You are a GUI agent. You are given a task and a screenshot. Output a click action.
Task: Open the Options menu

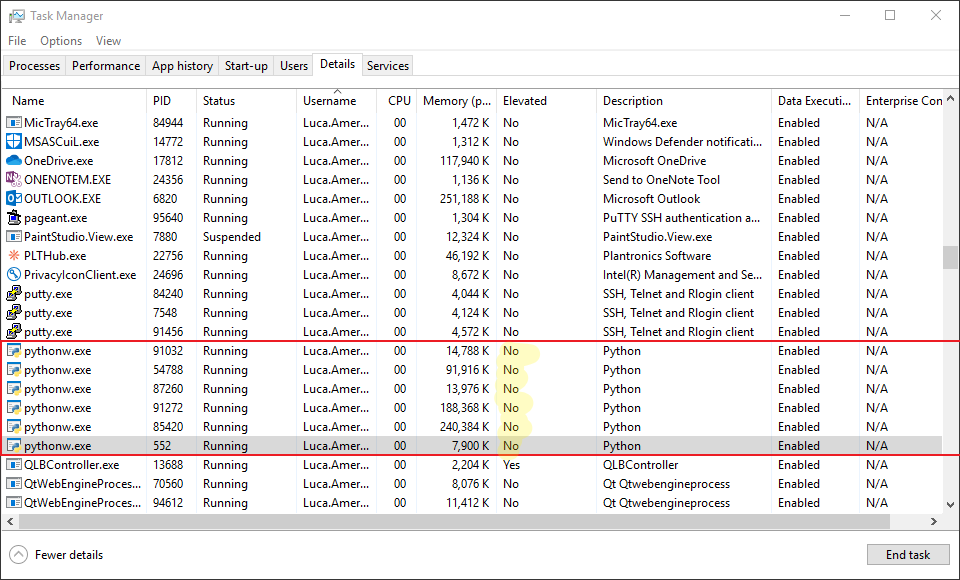coord(61,41)
